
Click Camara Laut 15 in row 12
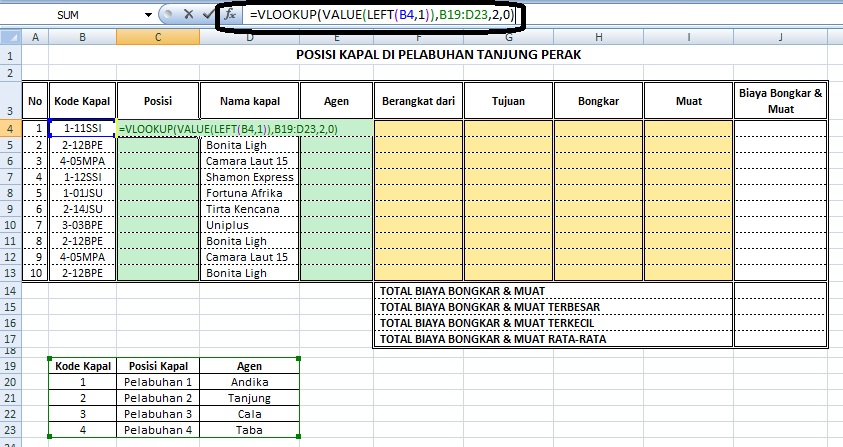tap(250, 257)
